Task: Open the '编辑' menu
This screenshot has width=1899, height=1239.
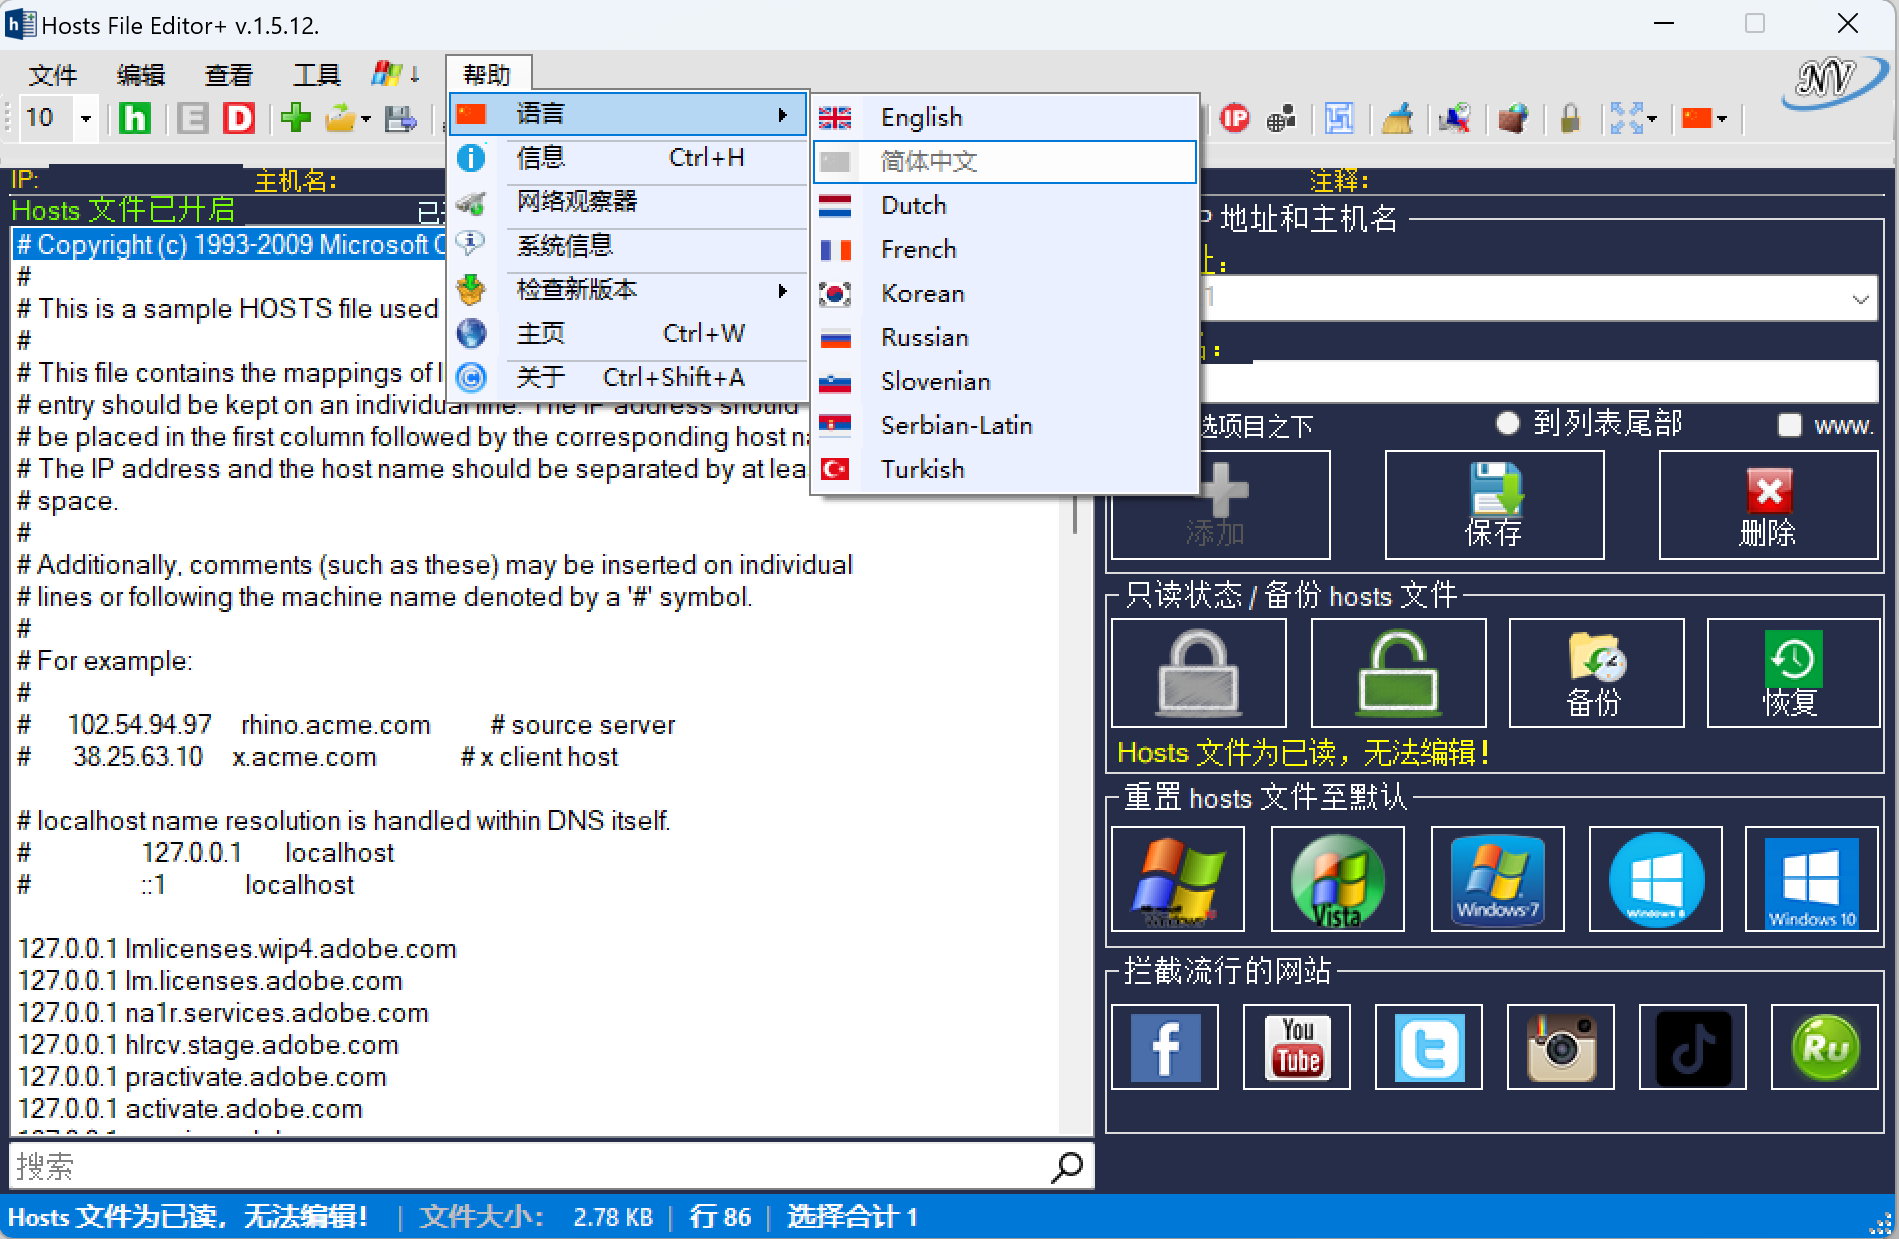Action: pos(141,75)
